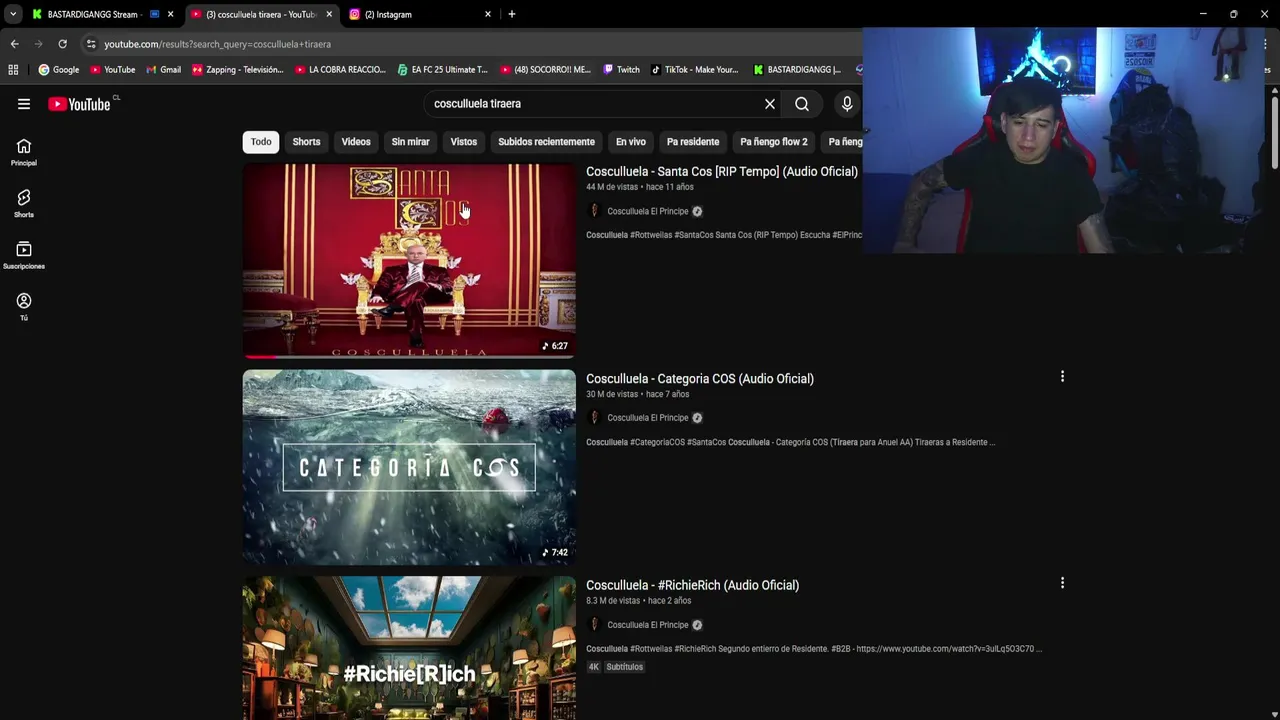
Task: Open the tab search dropdown arrow
Action: [x=13, y=14]
